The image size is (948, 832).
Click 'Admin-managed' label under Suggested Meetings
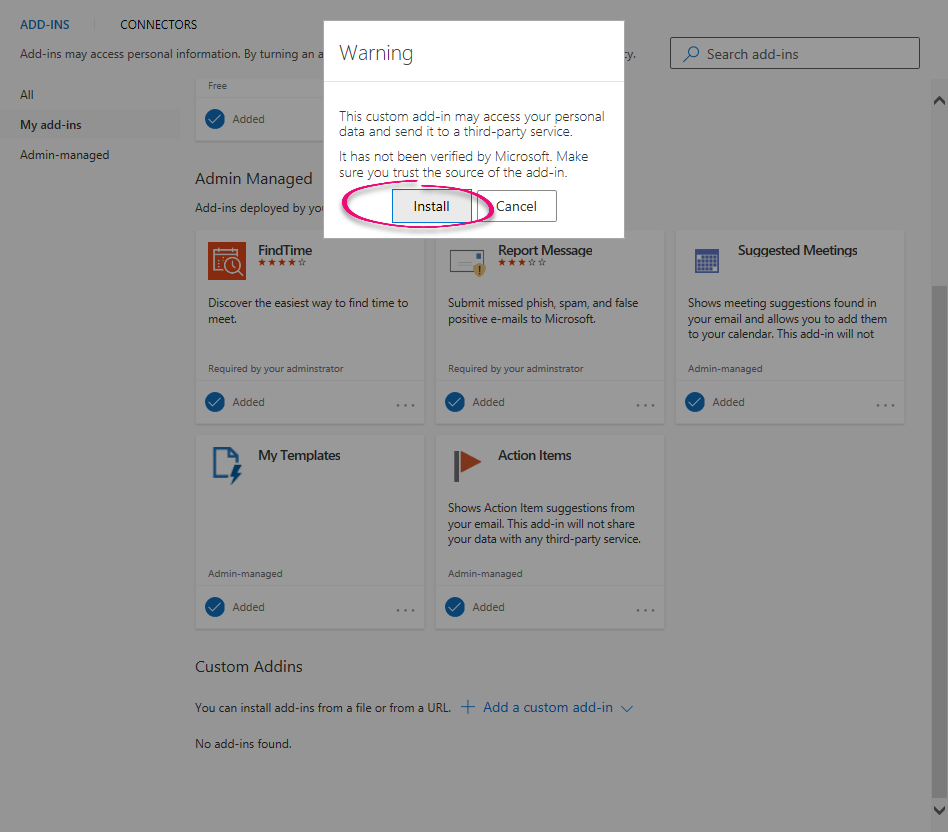(725, 368)
